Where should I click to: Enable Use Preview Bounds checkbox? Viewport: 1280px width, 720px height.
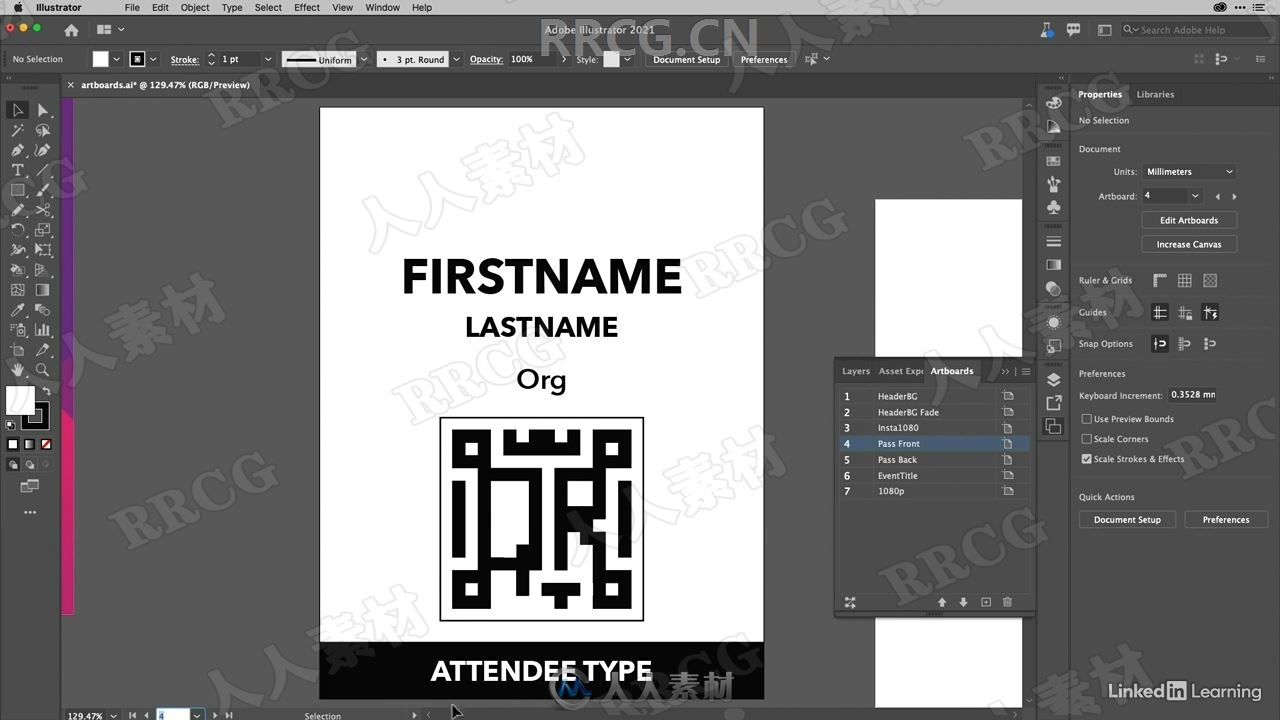pyautogui.click(x=1087, y=419)
